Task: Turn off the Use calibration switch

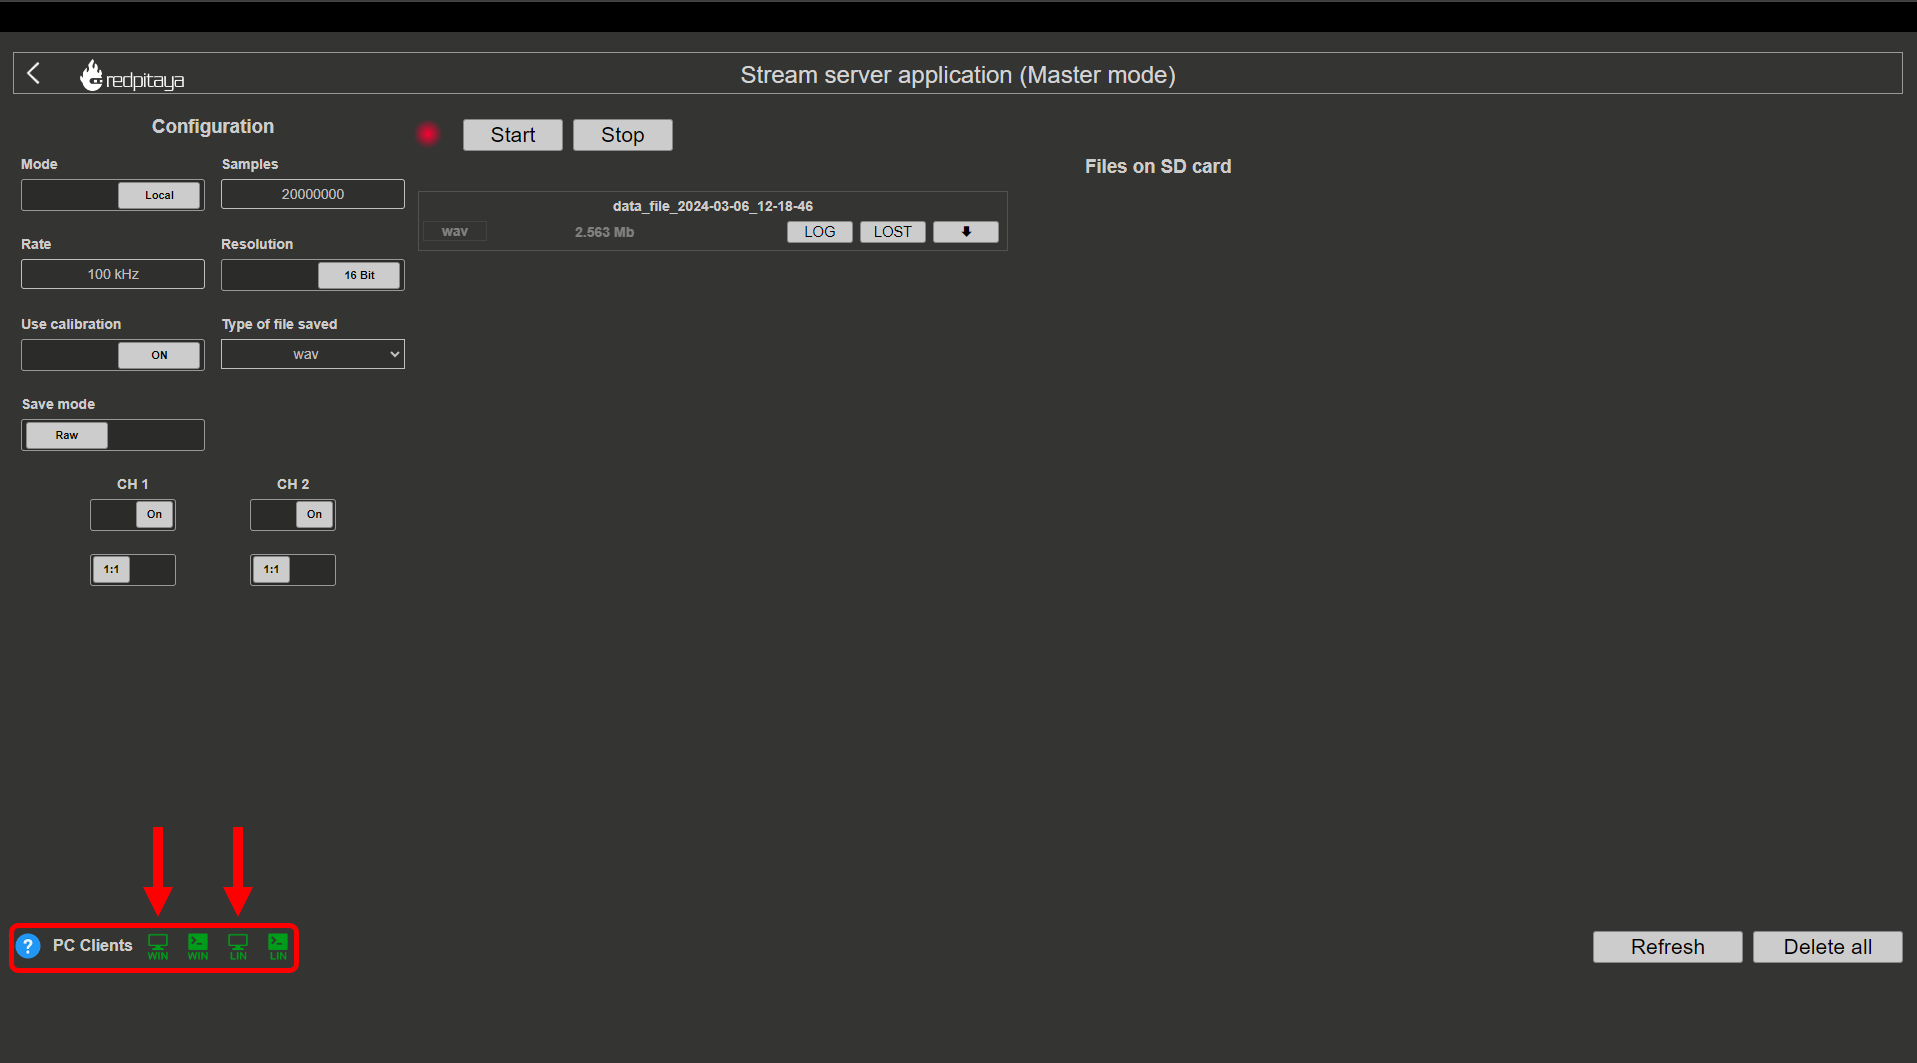Action: [113, 355]
